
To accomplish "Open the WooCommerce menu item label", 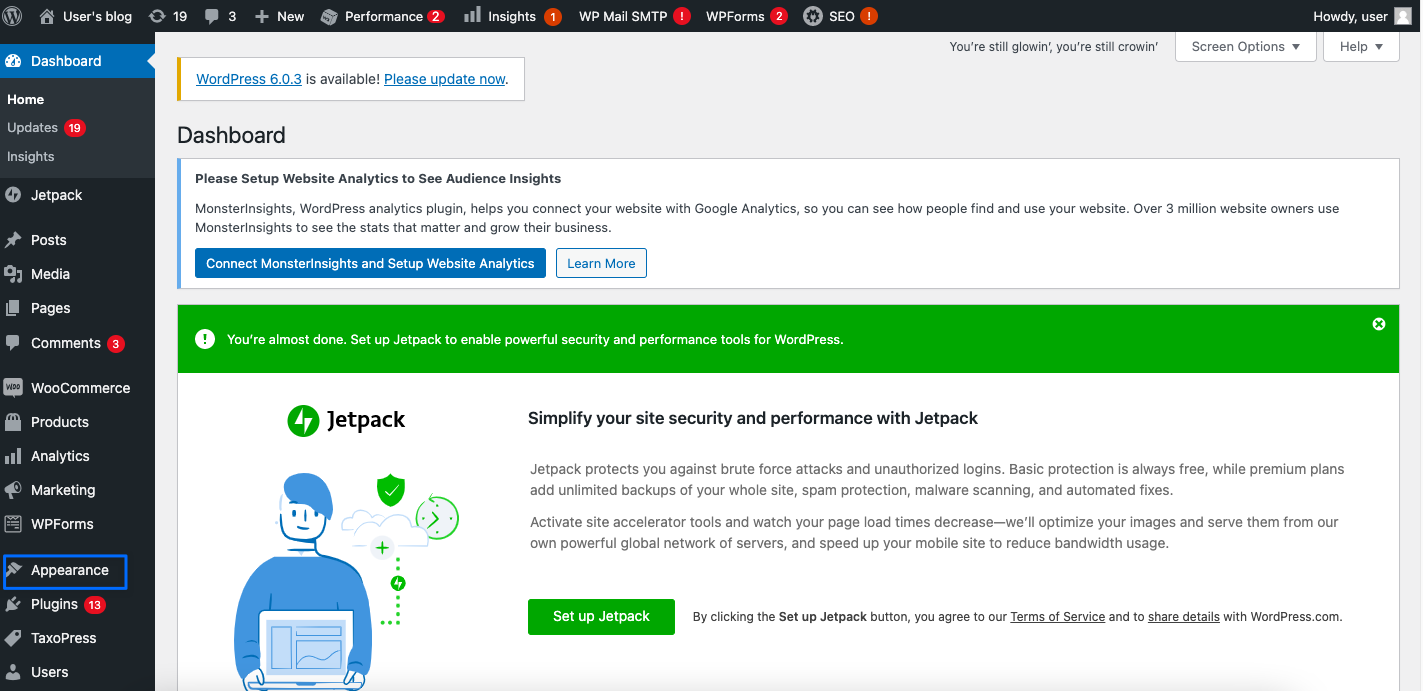I will (81, 388).
